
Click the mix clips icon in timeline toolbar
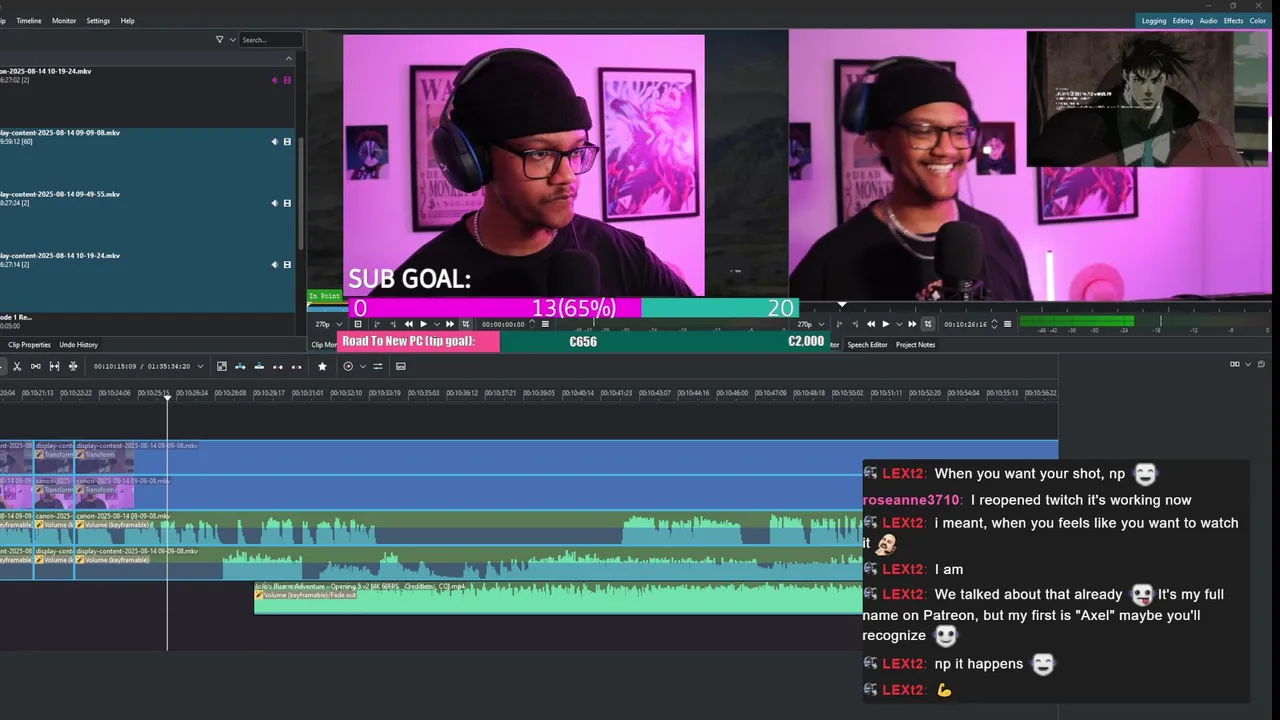click(222, 366)
